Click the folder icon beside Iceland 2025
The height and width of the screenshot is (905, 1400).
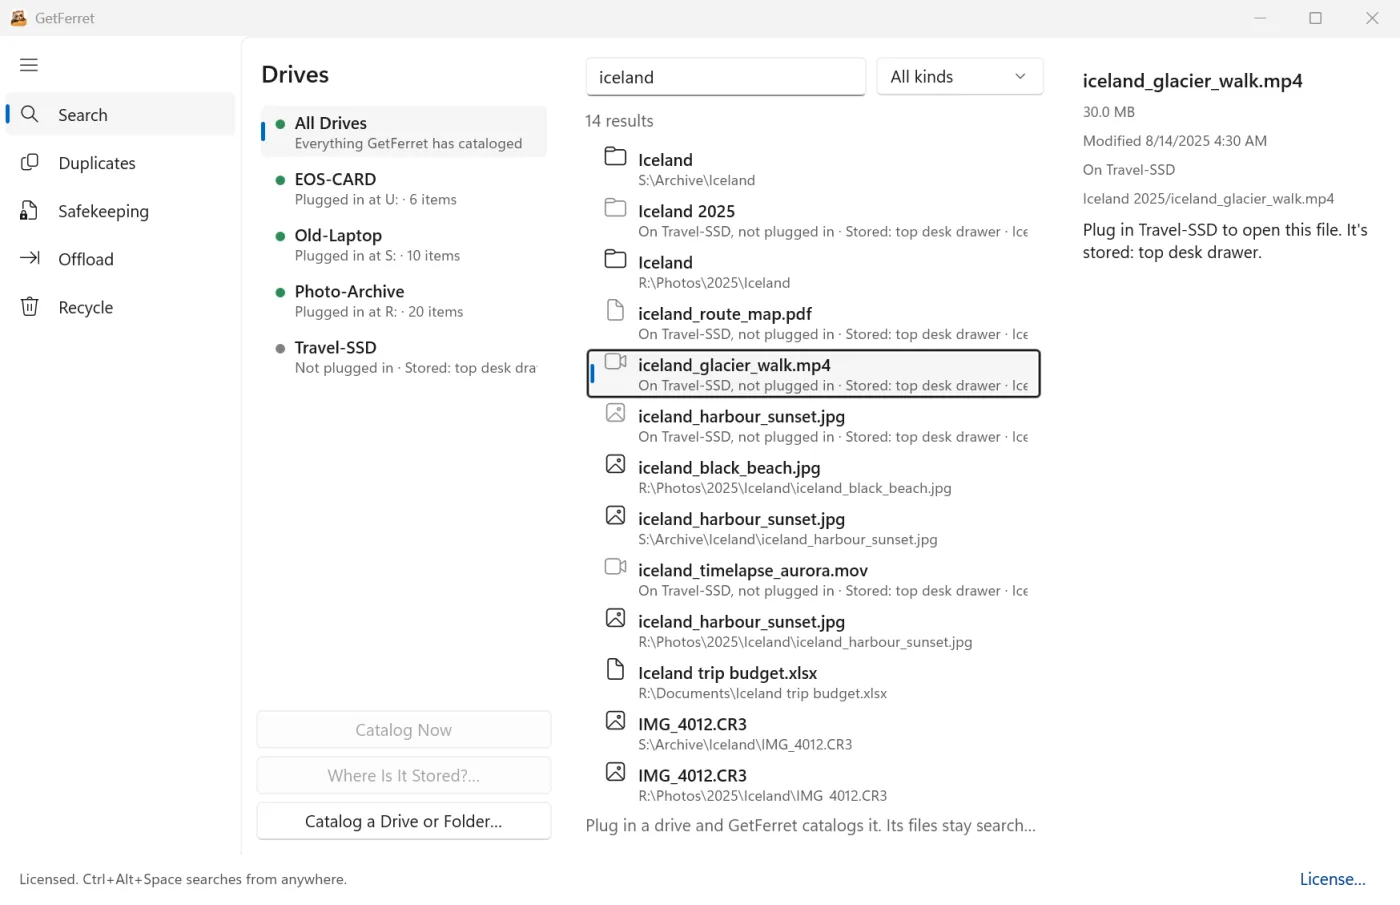[616, 208]
